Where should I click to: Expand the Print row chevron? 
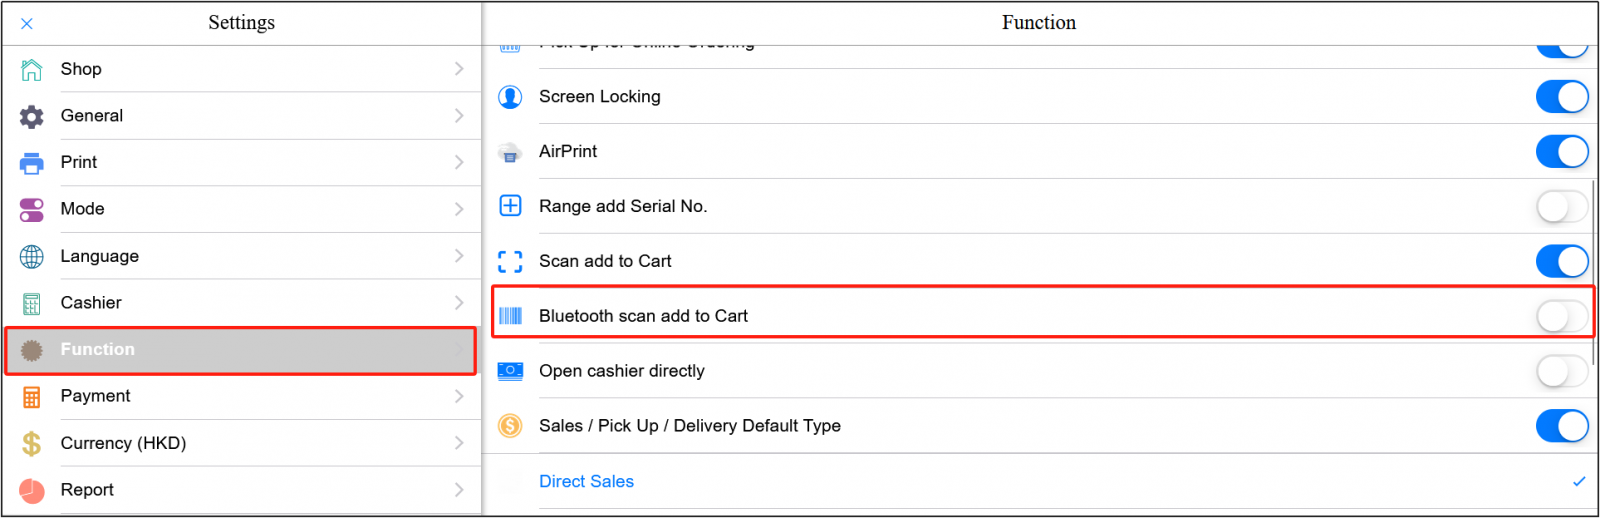pyautogui.click(x=459, y=162)
